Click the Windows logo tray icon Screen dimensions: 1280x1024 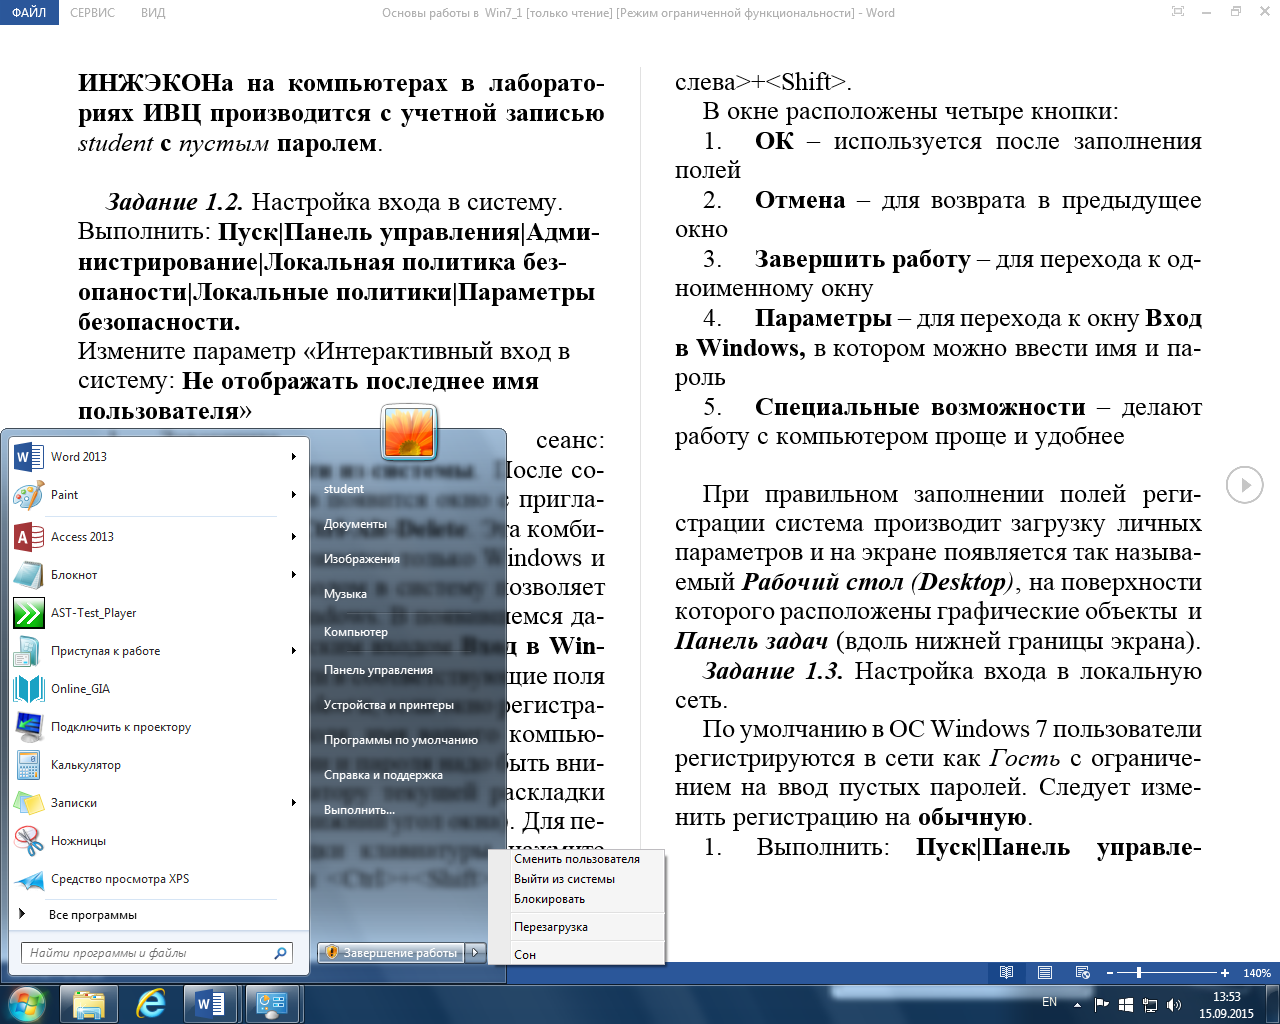click(x=1126, y=1004)
